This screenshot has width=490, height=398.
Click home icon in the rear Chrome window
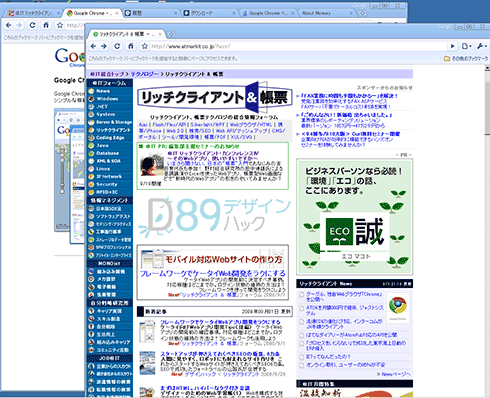point(46,25)
